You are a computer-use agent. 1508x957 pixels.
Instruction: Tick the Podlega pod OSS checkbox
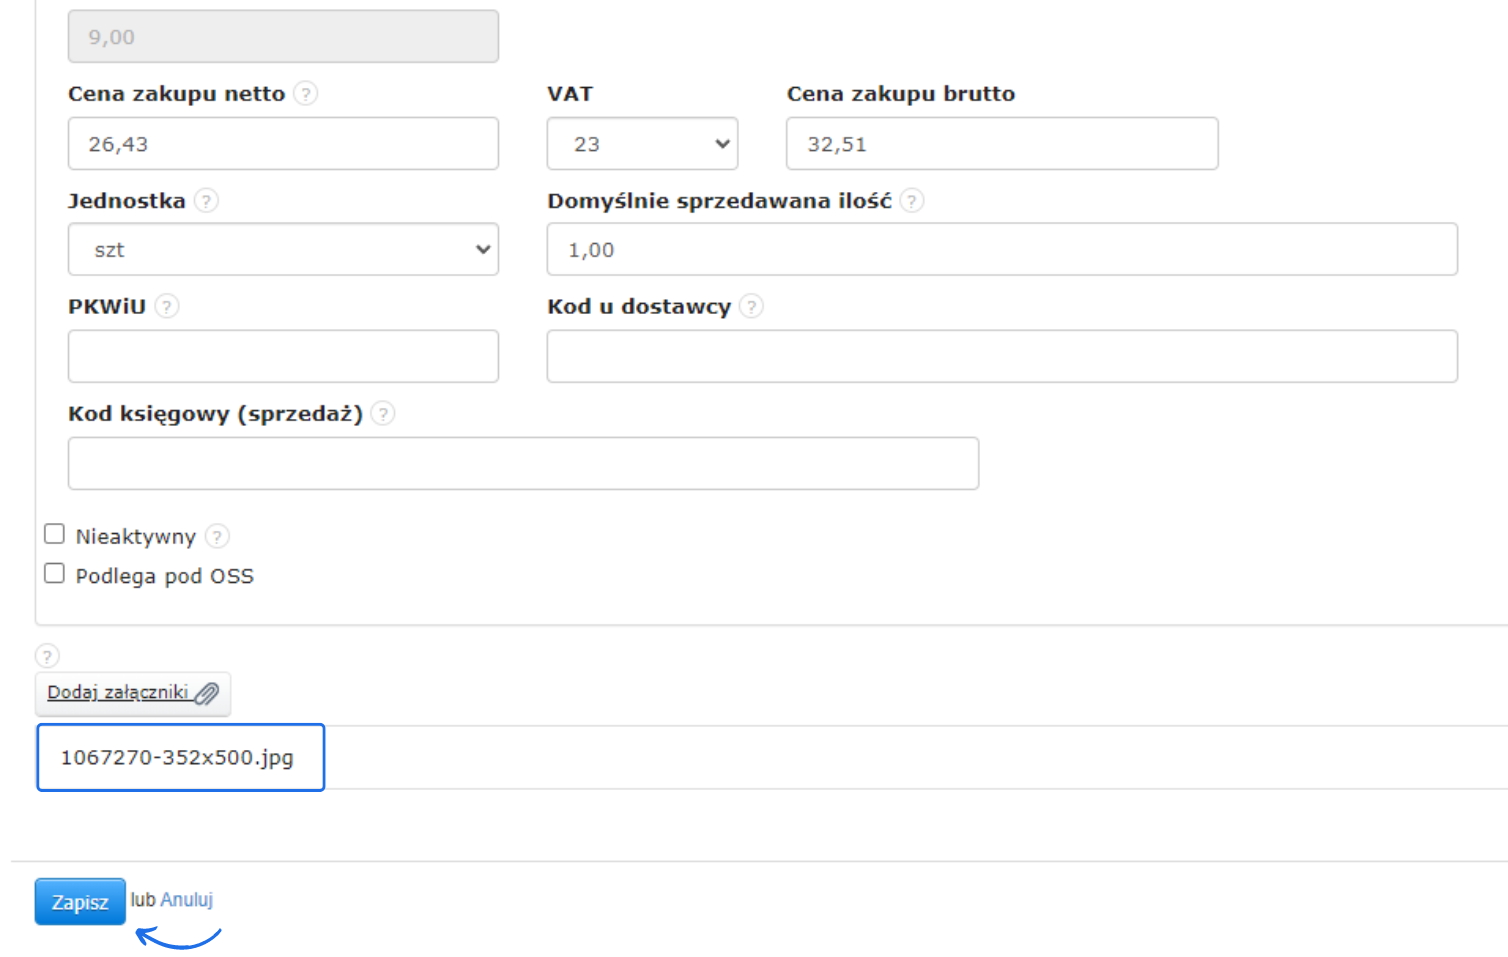tap(55, 573)
